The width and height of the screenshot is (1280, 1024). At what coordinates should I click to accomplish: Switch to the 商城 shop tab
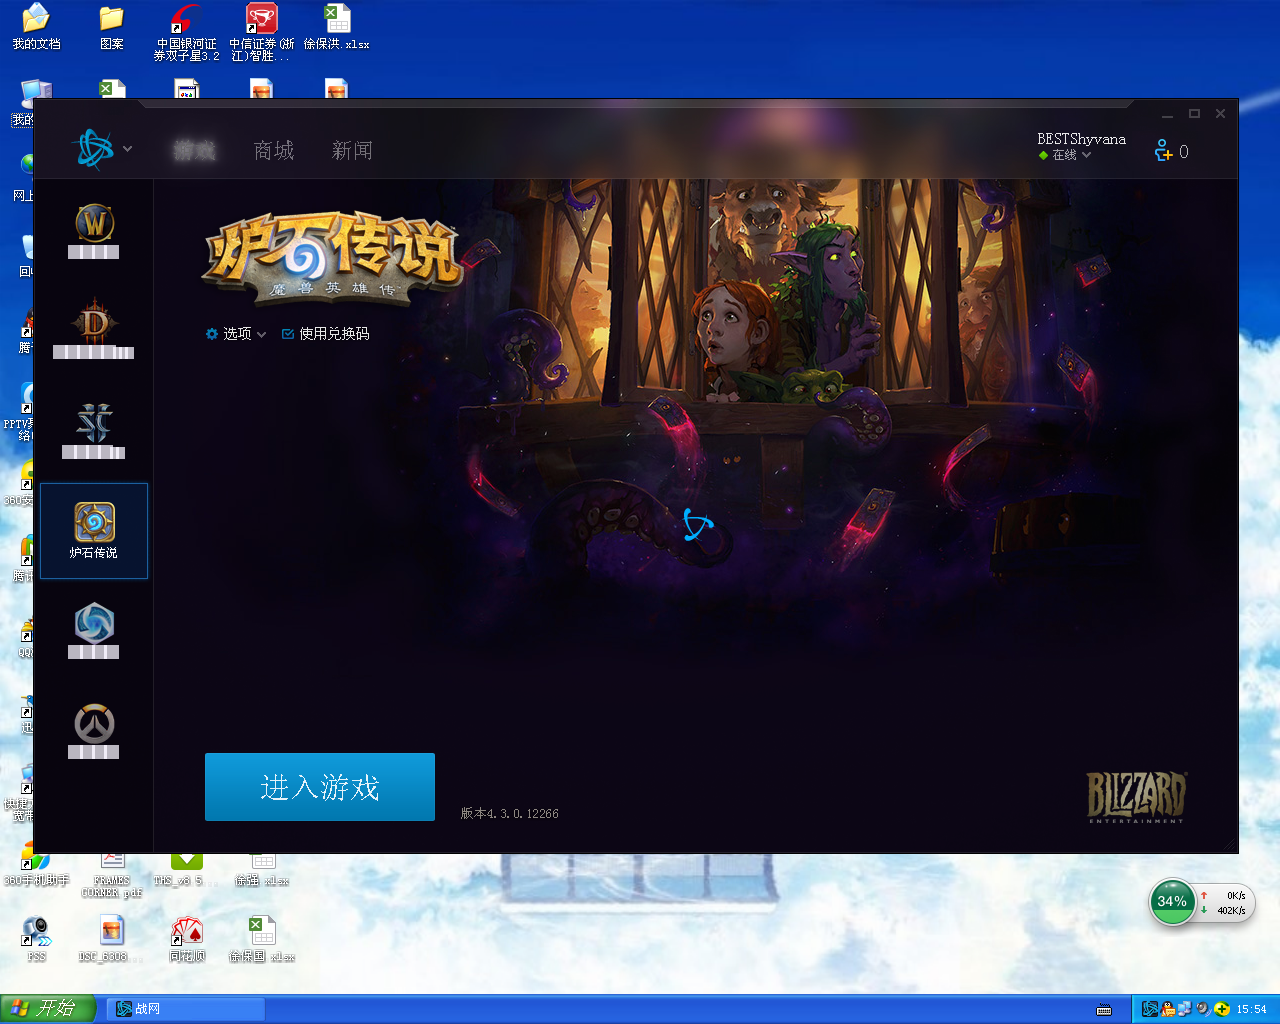(x=273, y=150)
